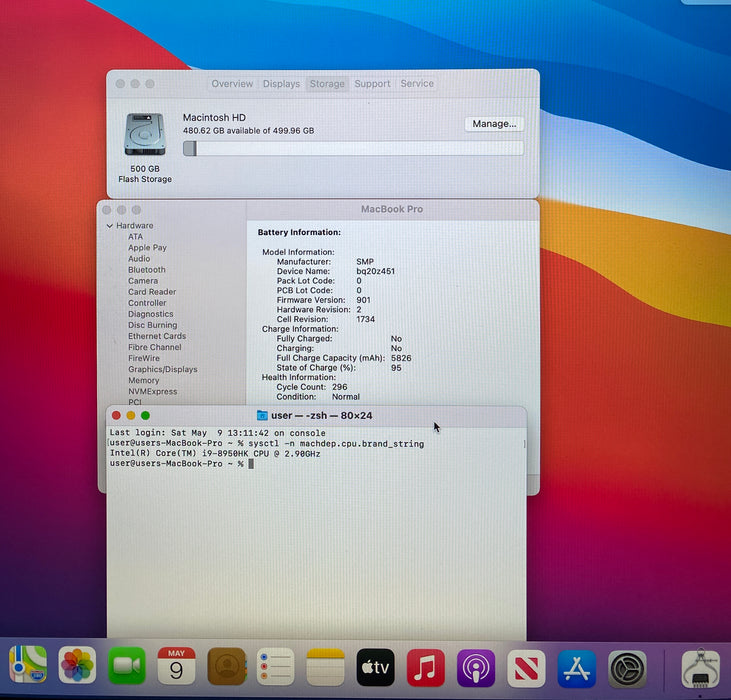
Task: Click the Macintosh HD drive icon
Action: pyautogui.click(x=145, y=134)
